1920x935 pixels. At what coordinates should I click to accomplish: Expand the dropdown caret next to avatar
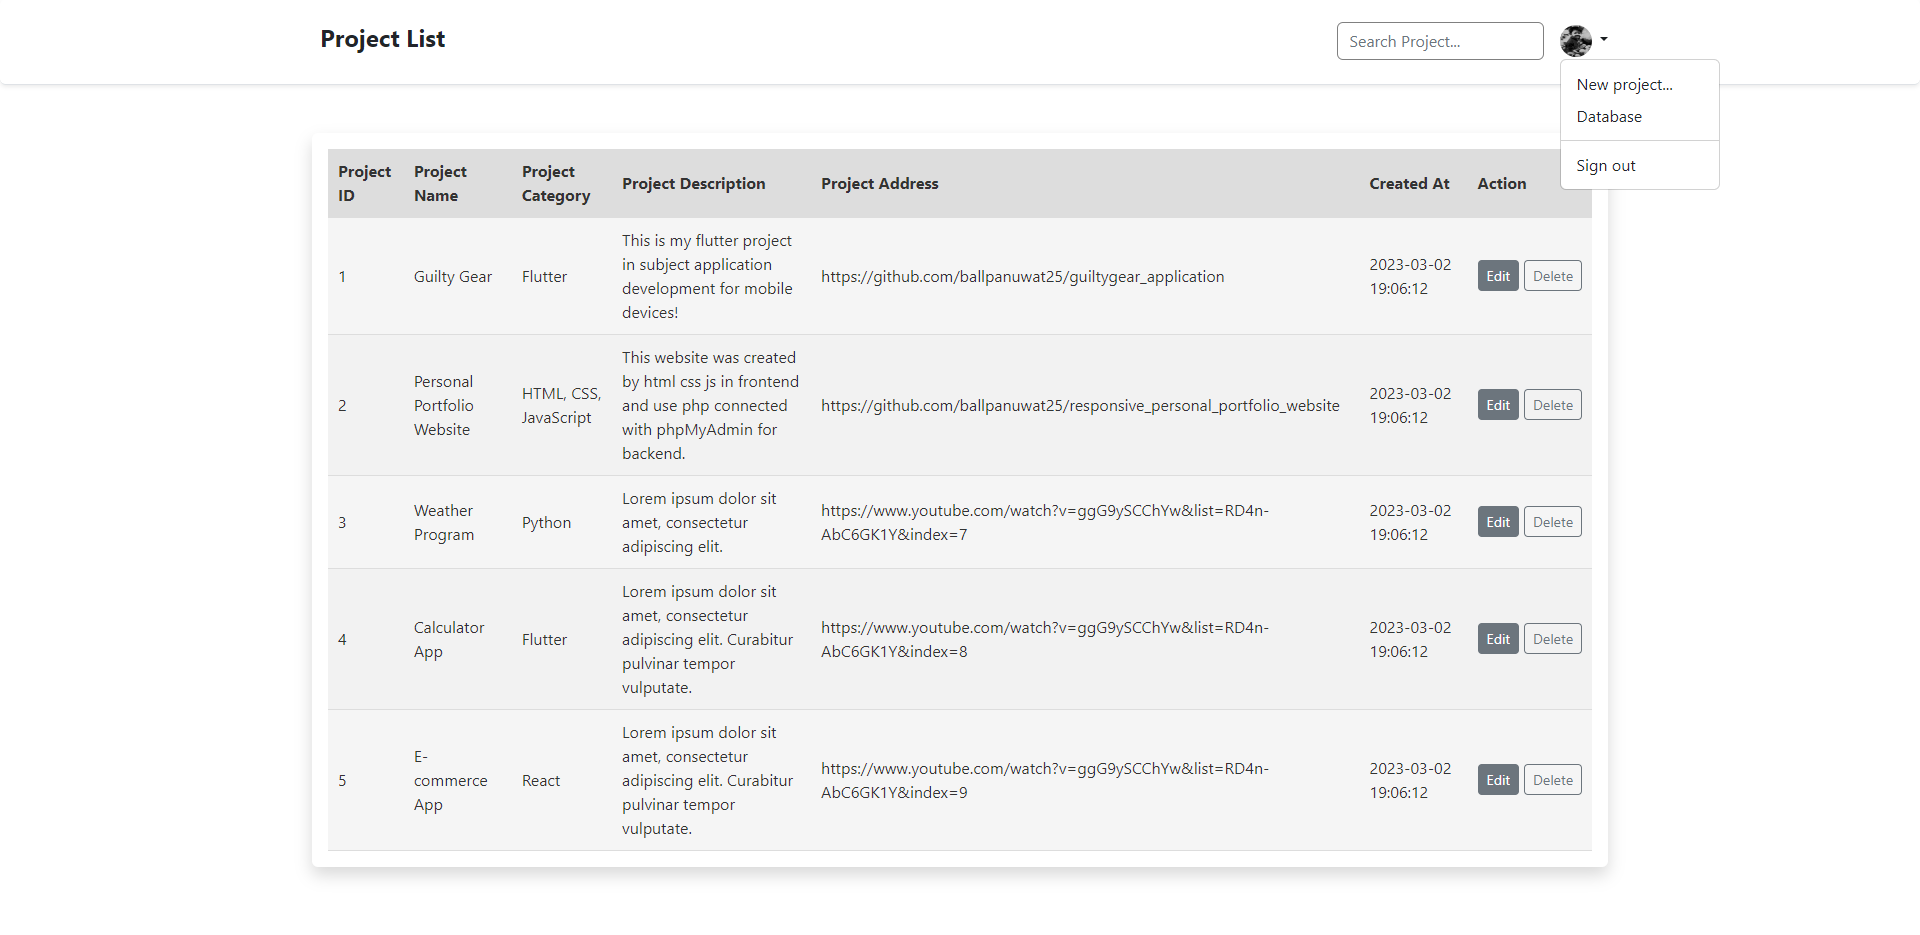[1604, 41]
